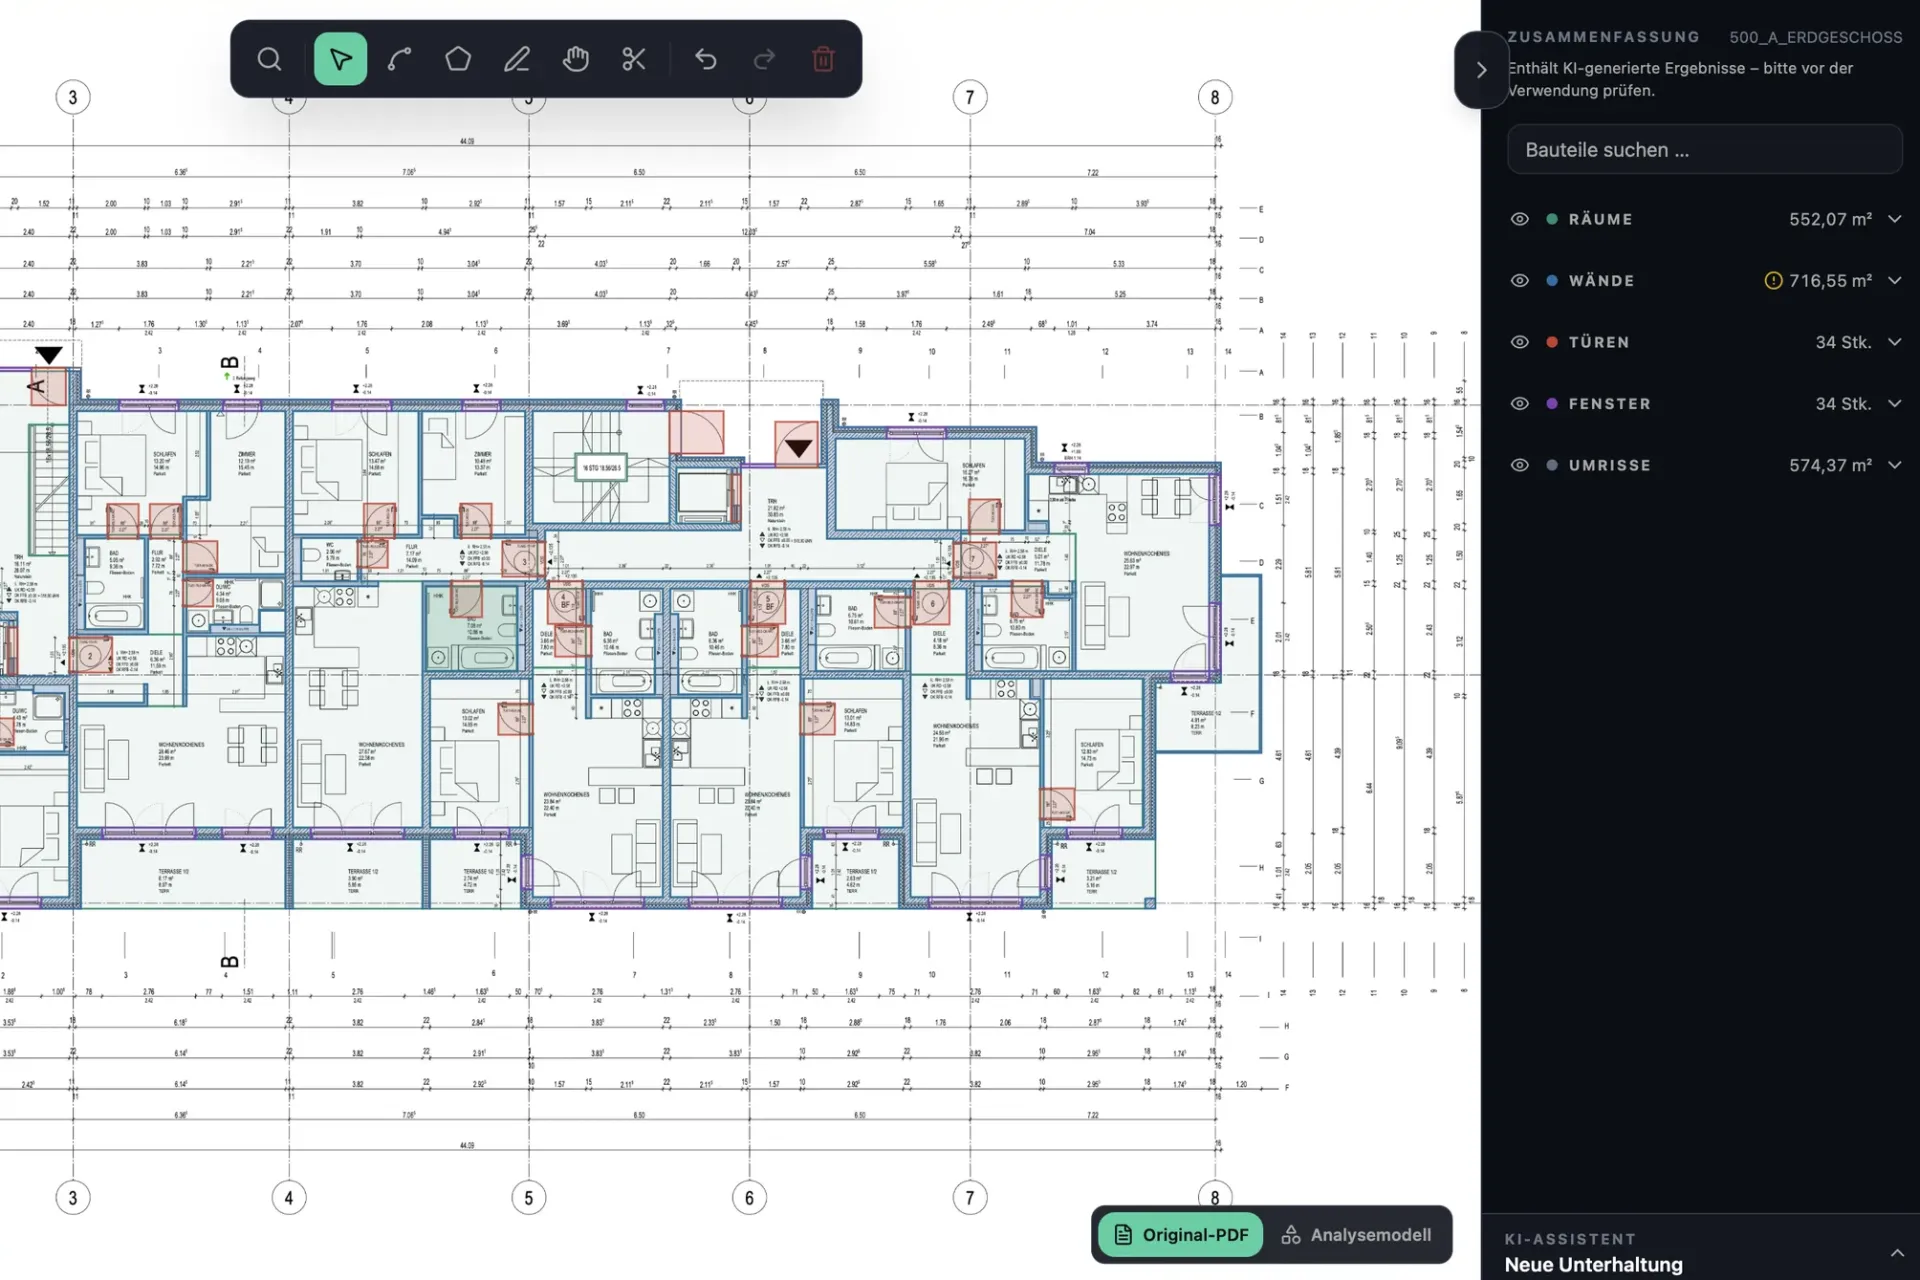Screen dimensions: 1920x1280
Task: Focus the Bauteile suchen search field
Action: (x=1704, y=150)
